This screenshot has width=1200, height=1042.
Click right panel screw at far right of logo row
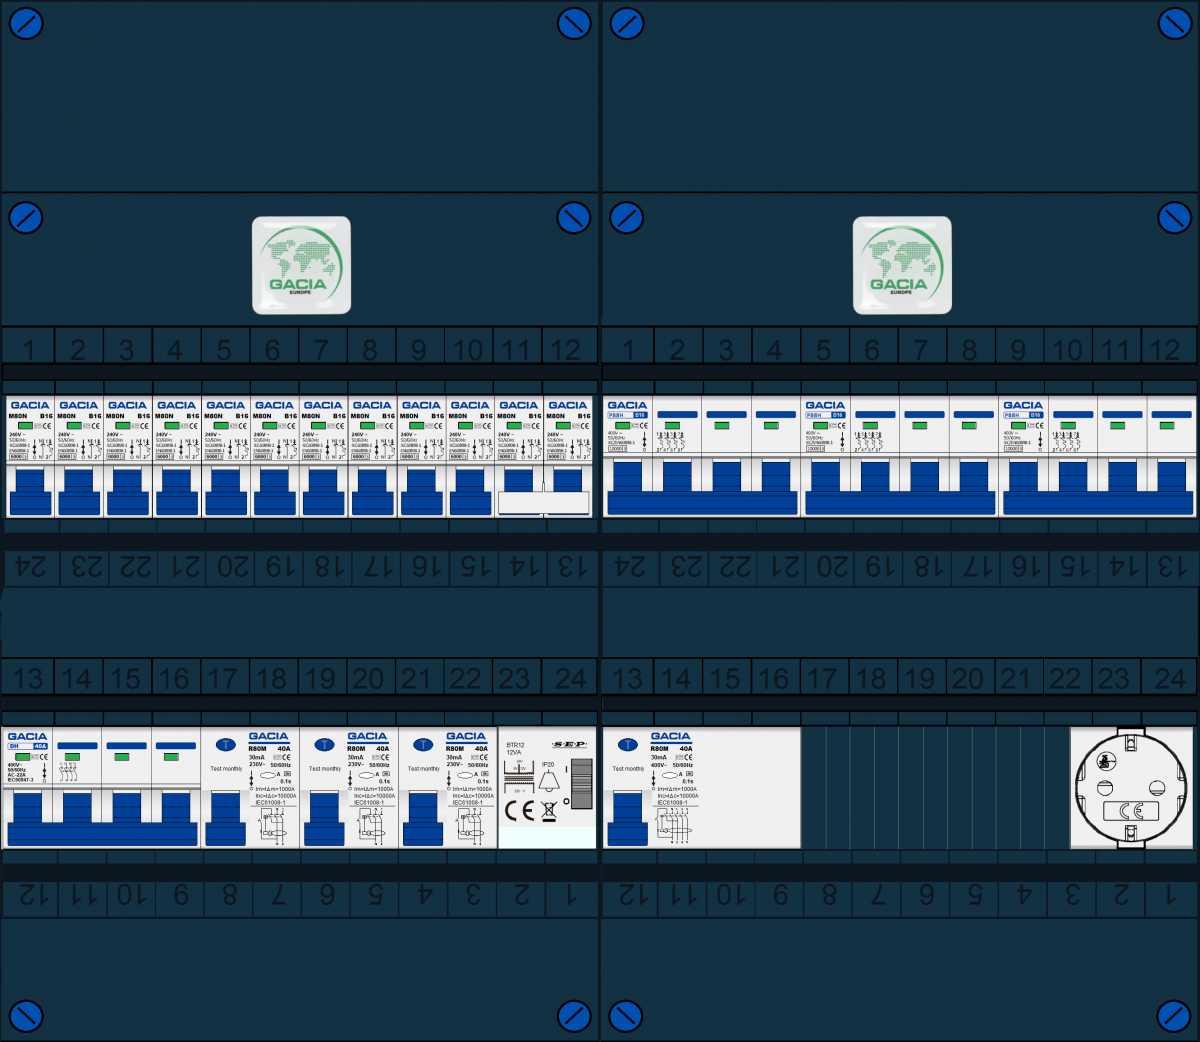1174,217
